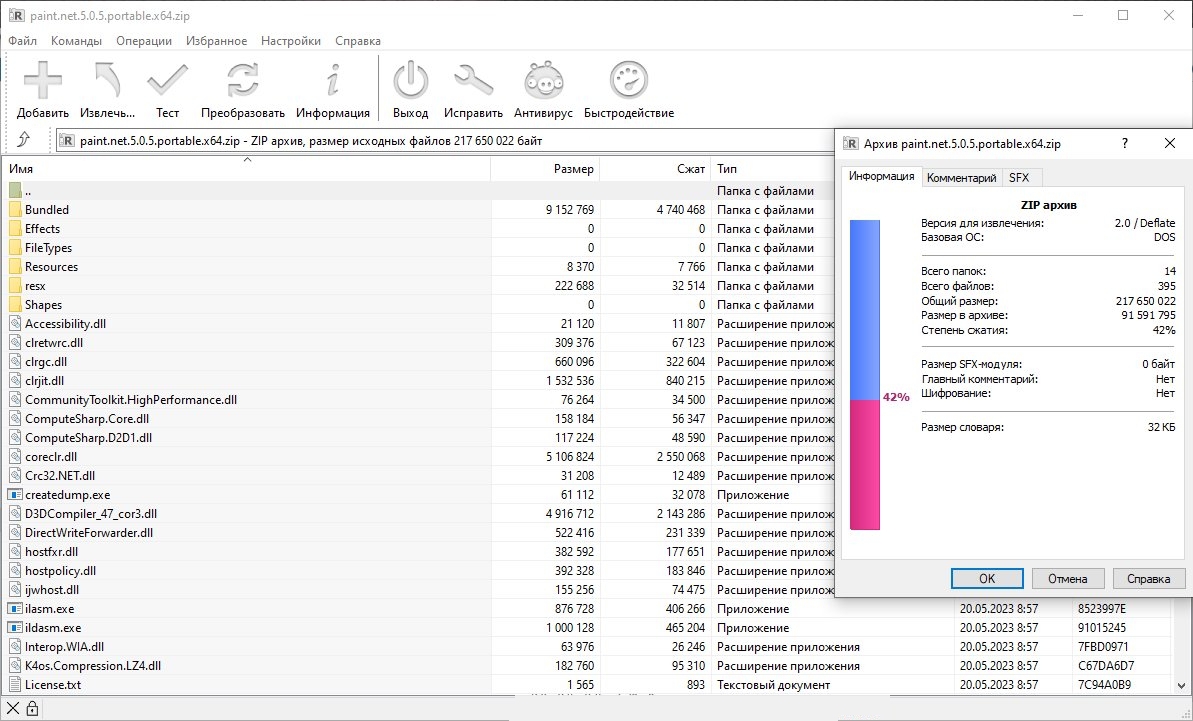Open the Файл menu
This screenshot has width=1193, height=721.
pos(23,41)
